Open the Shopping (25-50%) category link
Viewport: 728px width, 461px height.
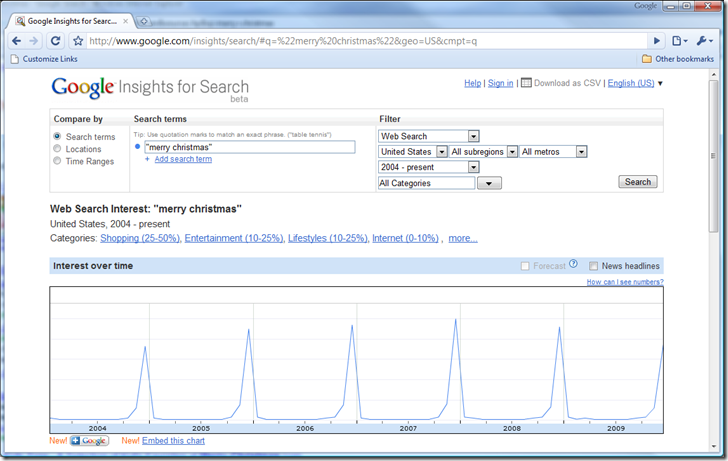coord(140,238)
